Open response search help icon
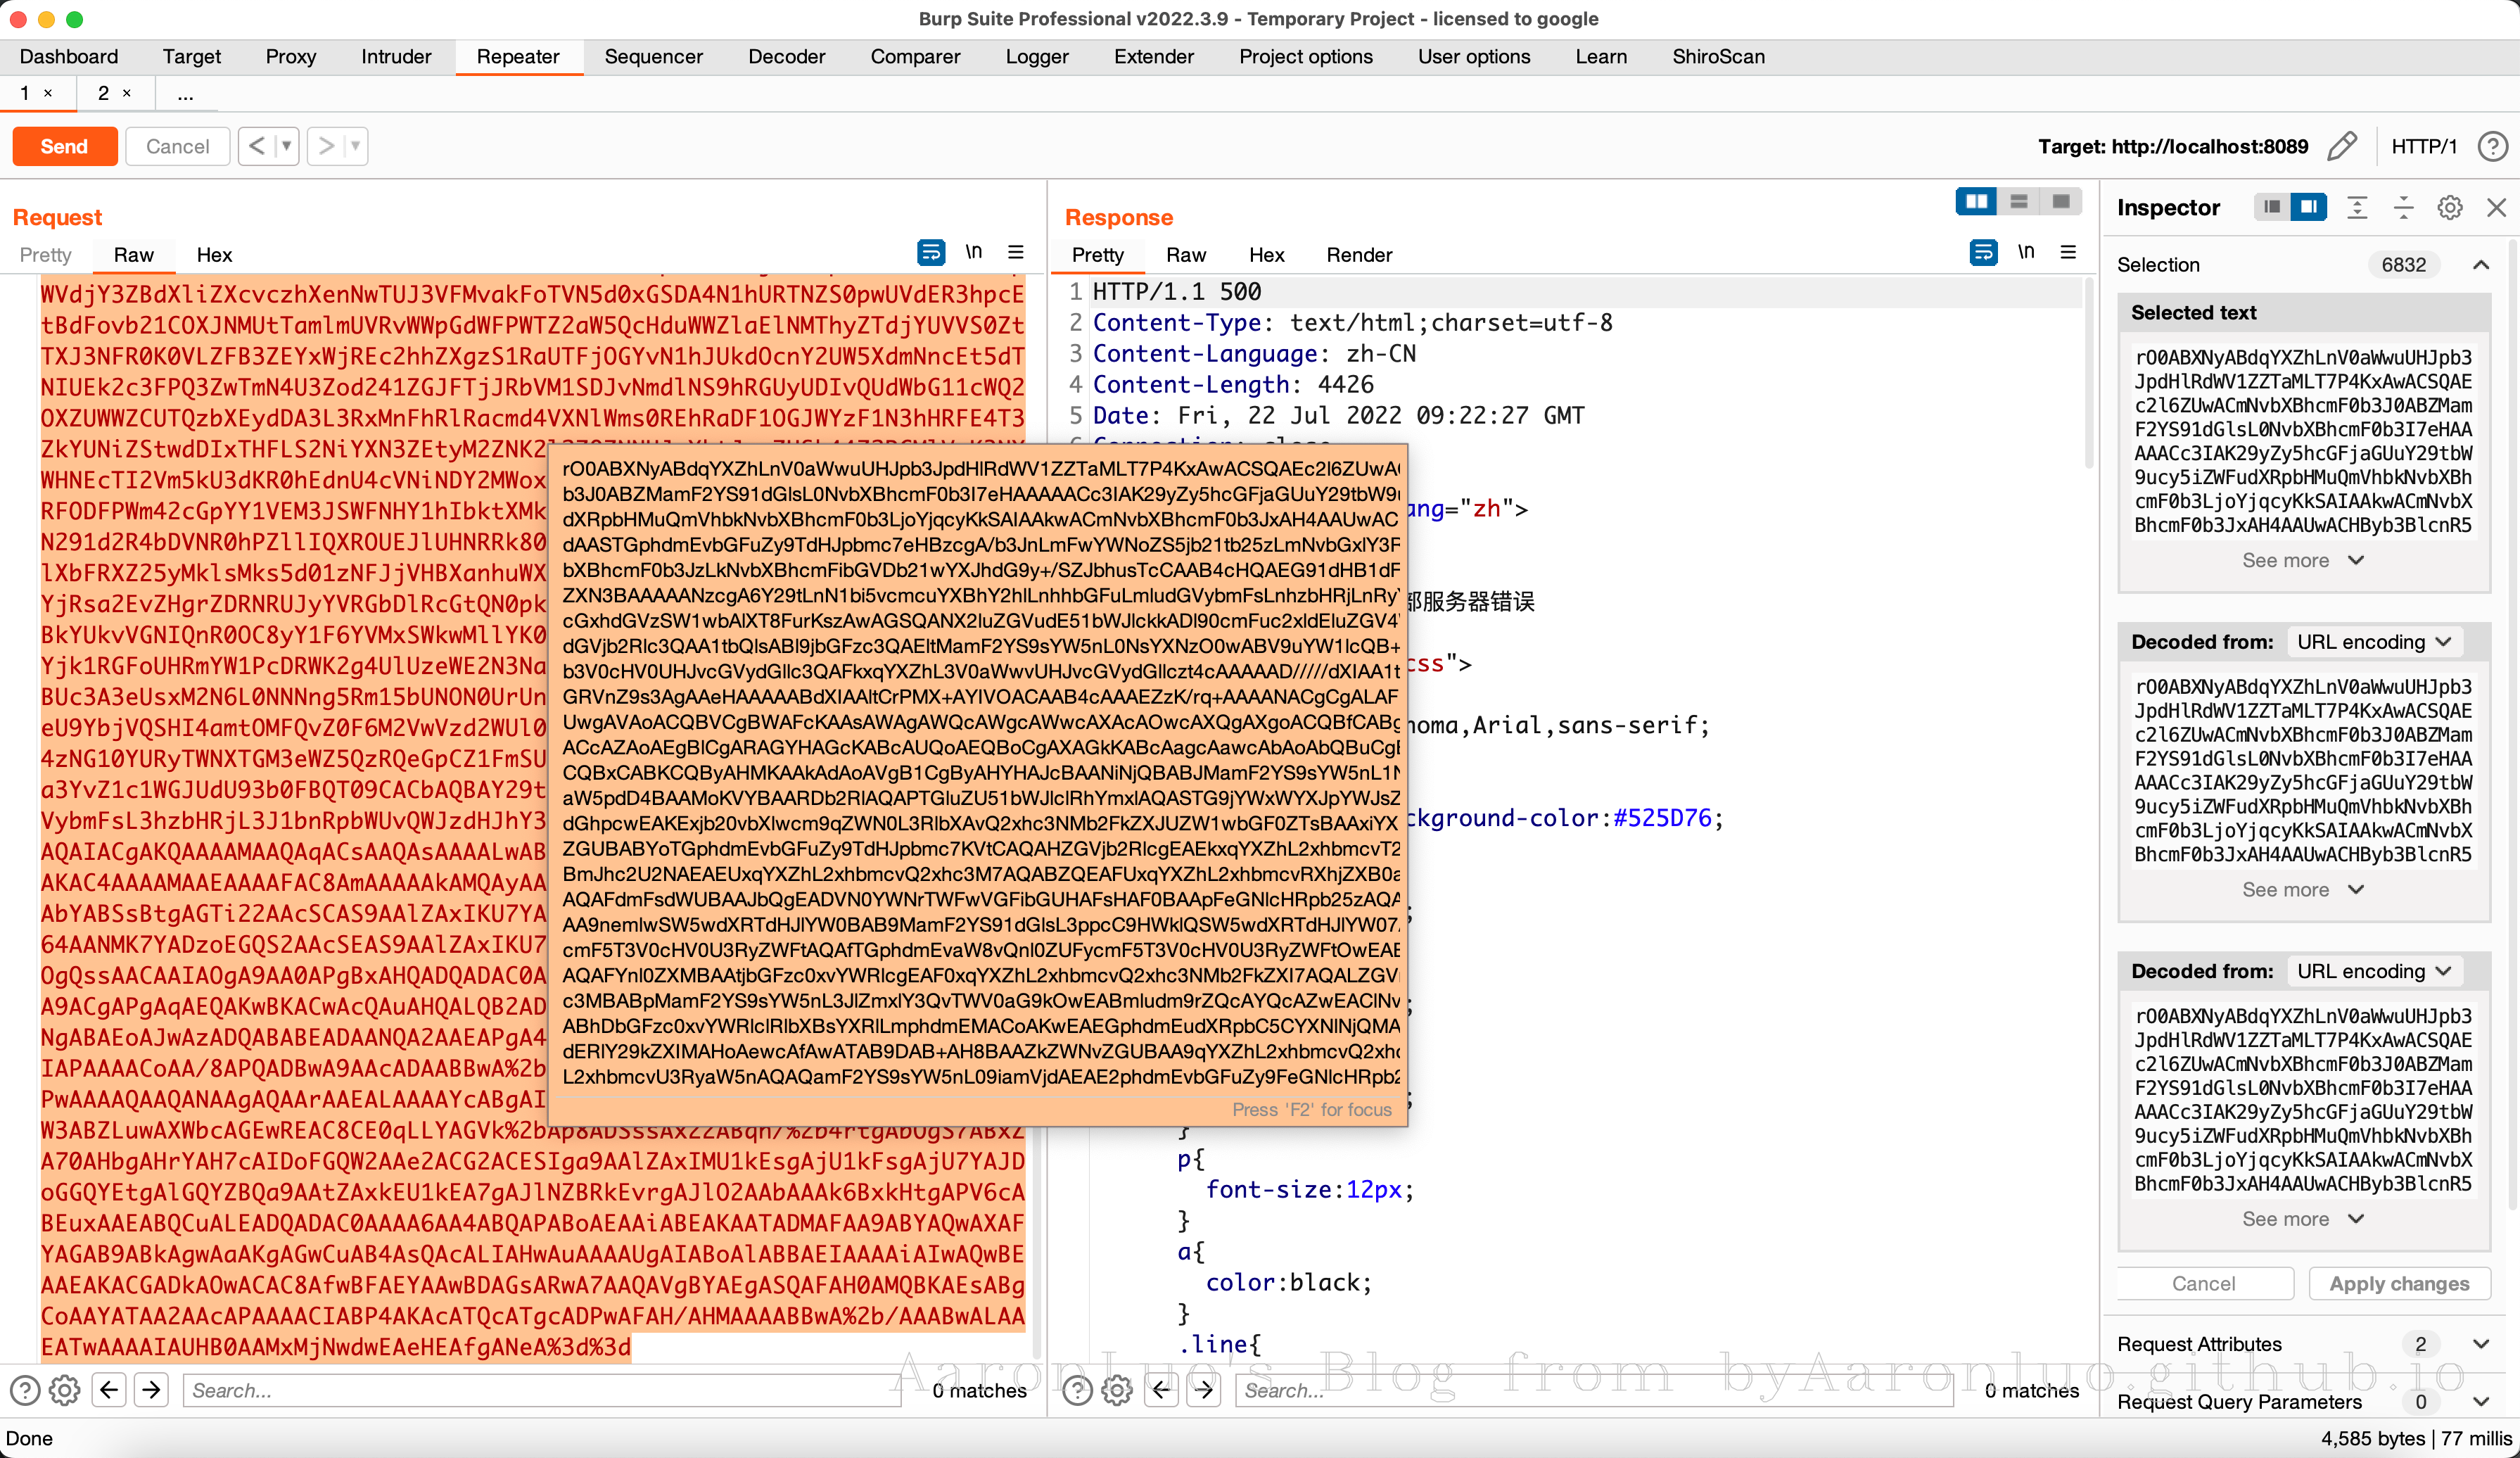 tap(1077, 1390)
